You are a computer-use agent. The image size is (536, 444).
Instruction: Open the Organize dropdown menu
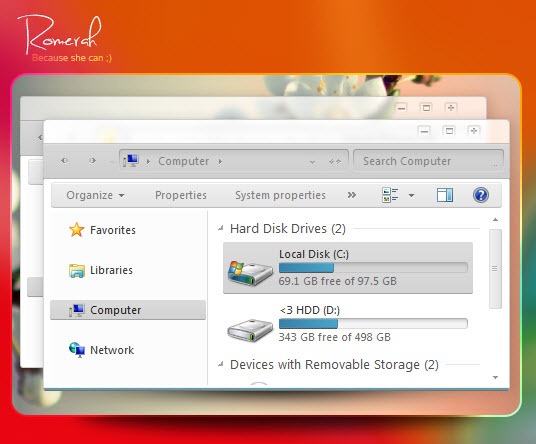coord(95,195)
